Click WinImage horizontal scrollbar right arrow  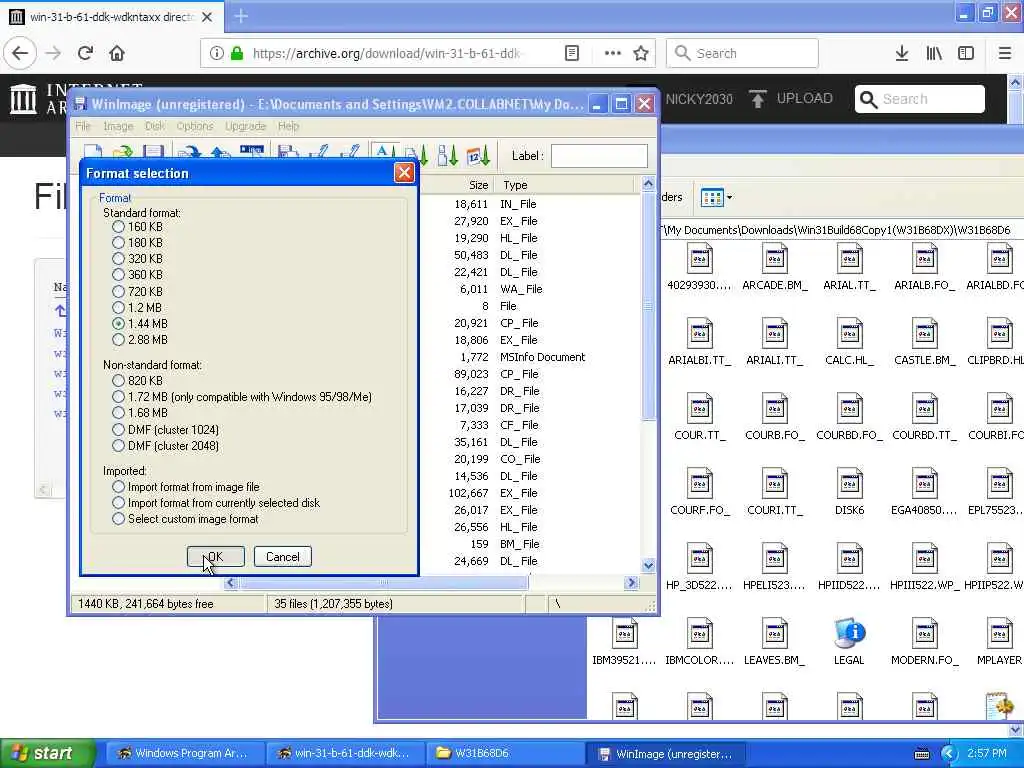click(631, 583)
